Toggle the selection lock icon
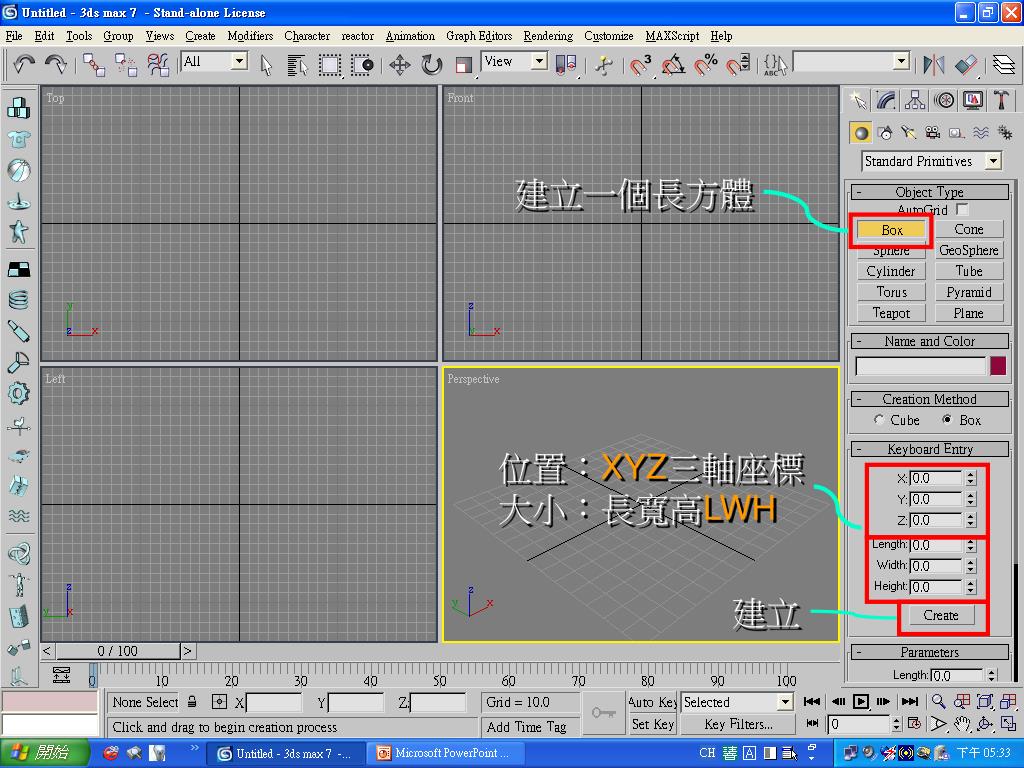This screenshot has width=1024, height=768. [x=192, y=702]
